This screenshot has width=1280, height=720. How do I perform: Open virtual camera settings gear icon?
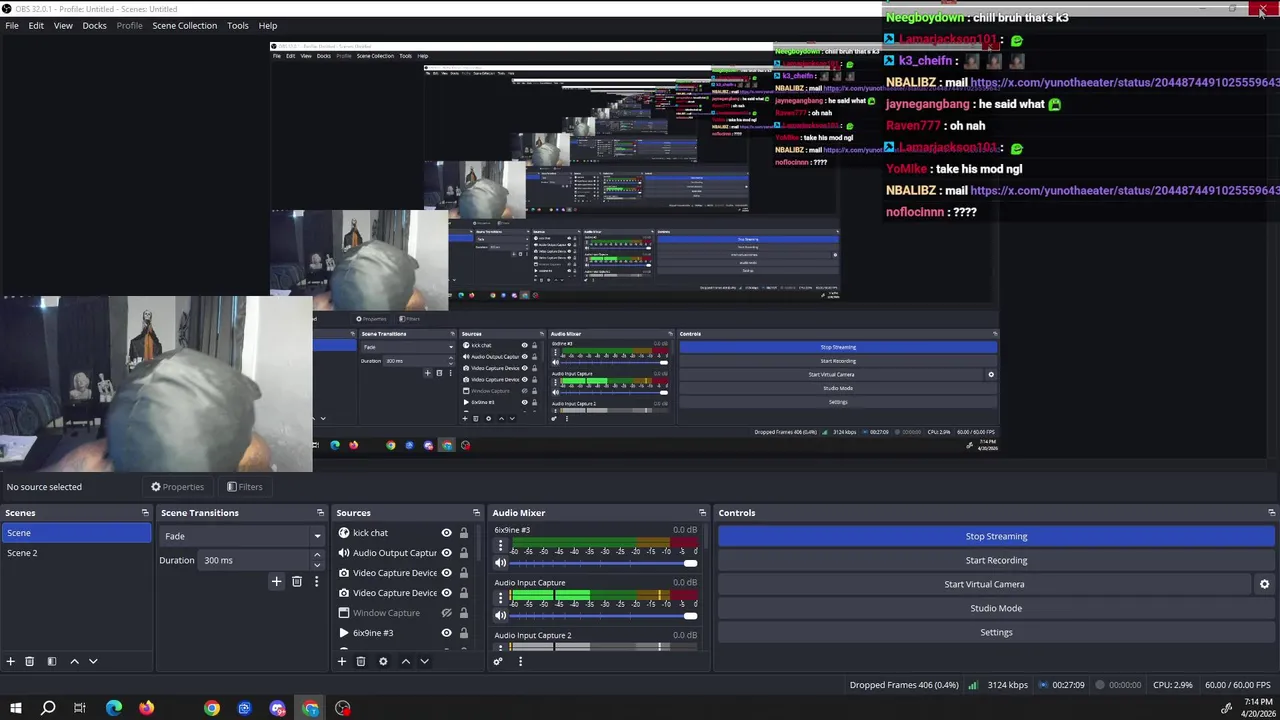pyautogui.click(x=1264, y=584)
